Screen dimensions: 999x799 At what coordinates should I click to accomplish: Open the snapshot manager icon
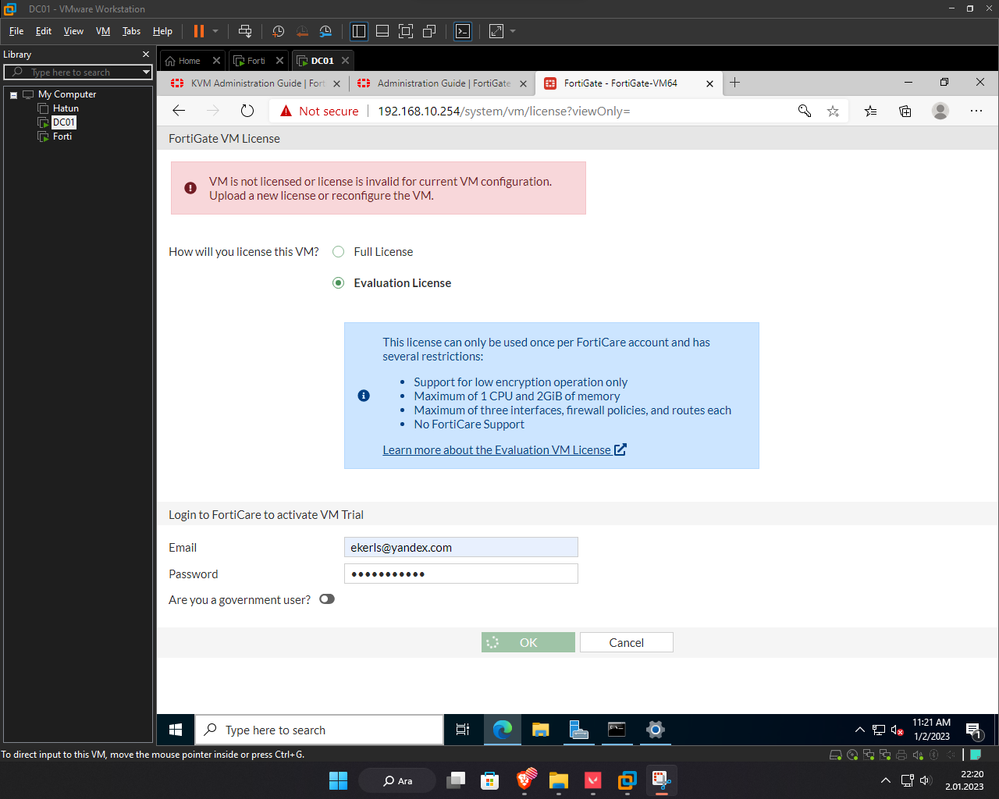[x=320, y=31]
